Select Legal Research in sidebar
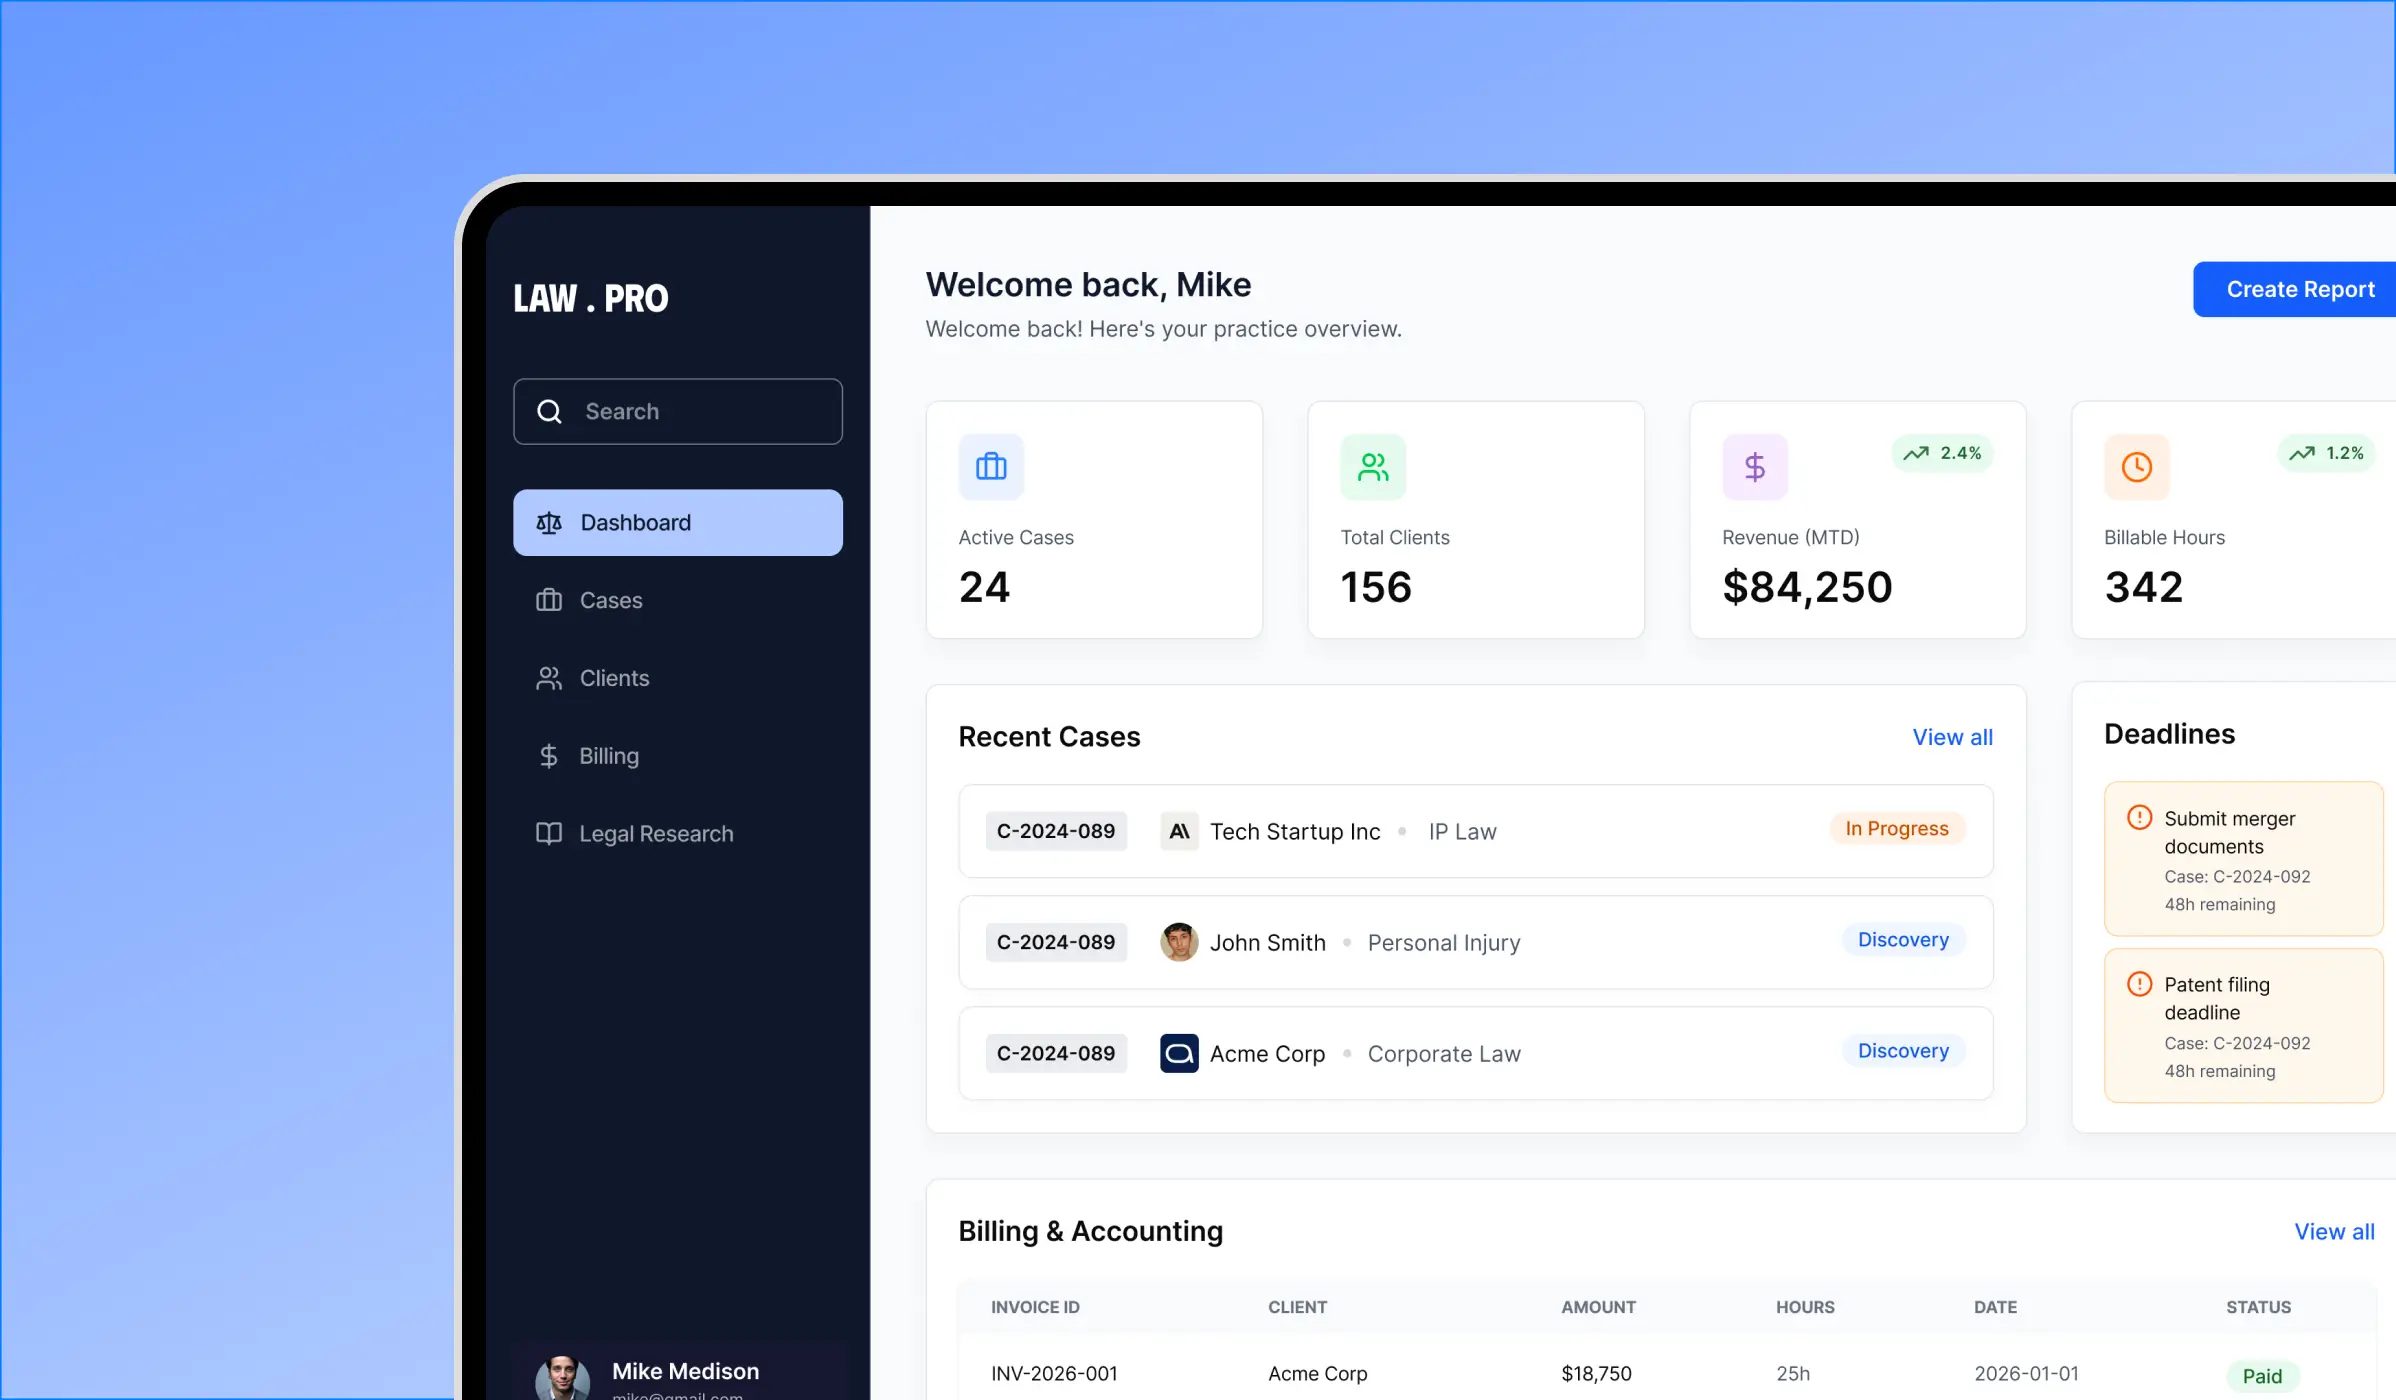Image resolution: width=2396 pixels, height=1400 pixels. [678, 833]
